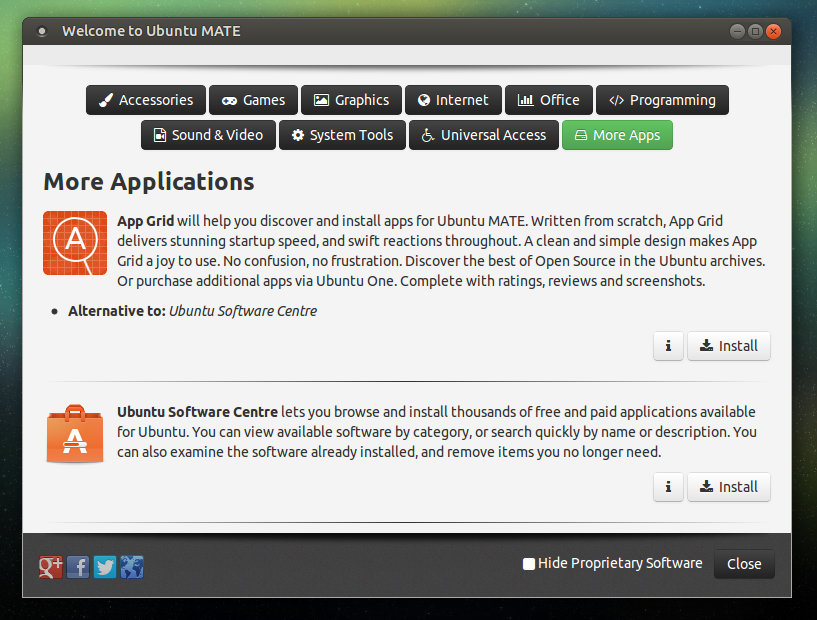817x620 pixels.
Task: Install Ubuntu Software Centre
Action: [728, 487]
